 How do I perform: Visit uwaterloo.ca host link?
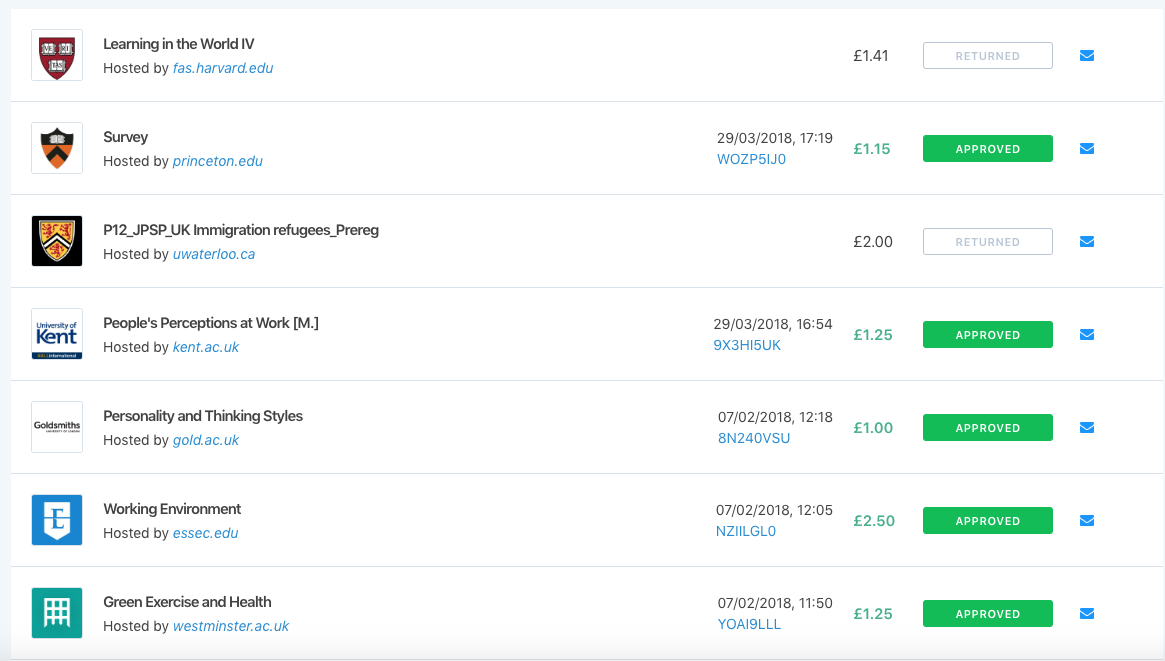coord(214,254)
